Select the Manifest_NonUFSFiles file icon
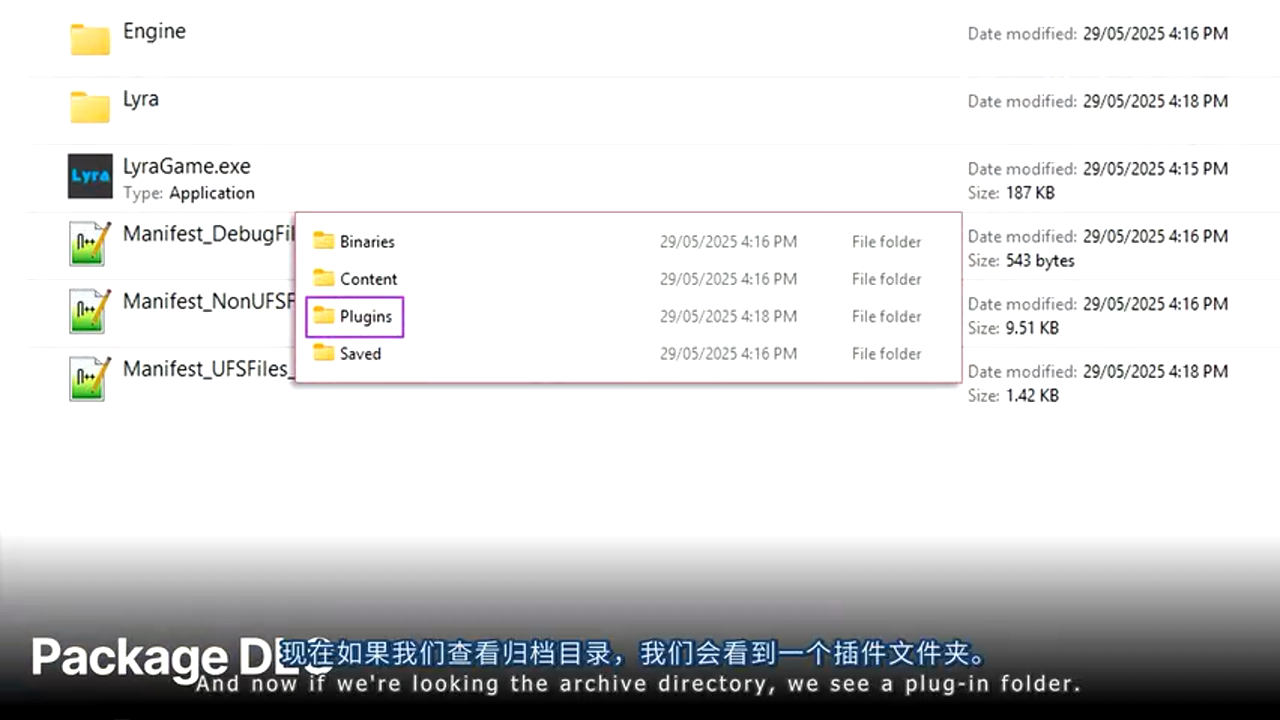Screen dimensions: 1280x720 pos(90,311)
